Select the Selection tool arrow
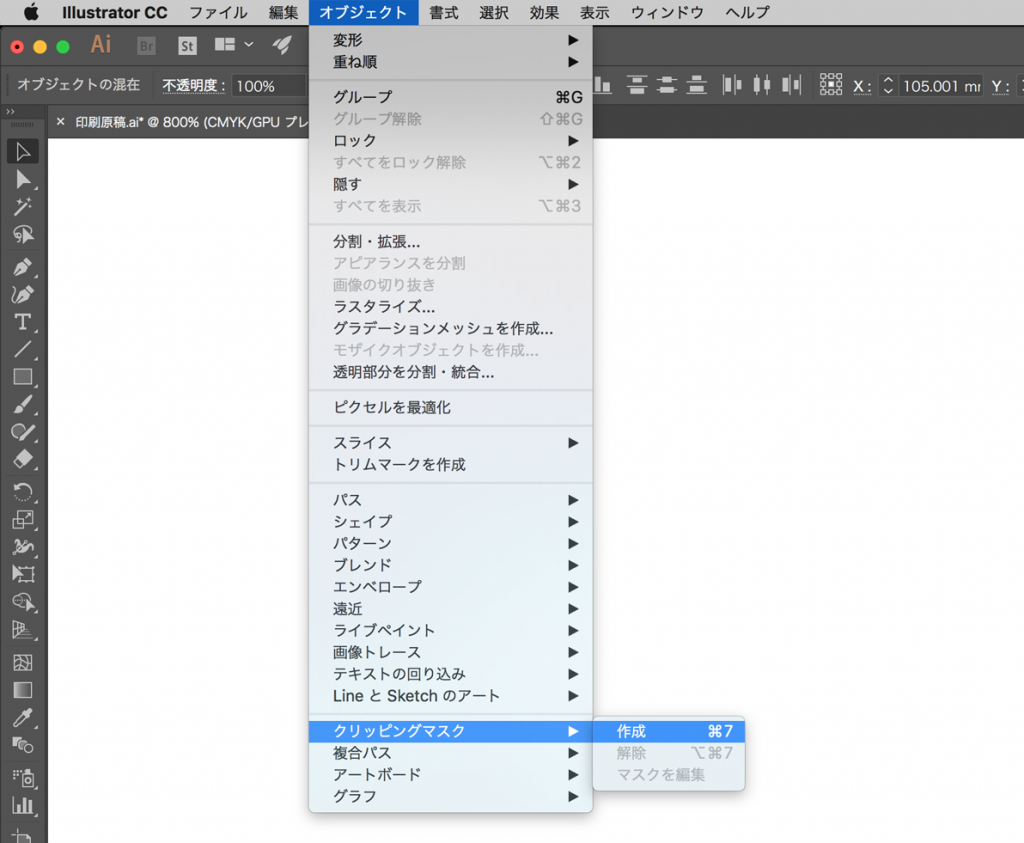The width and height of the screenshot is (1024, 843). tap(23, 151)
